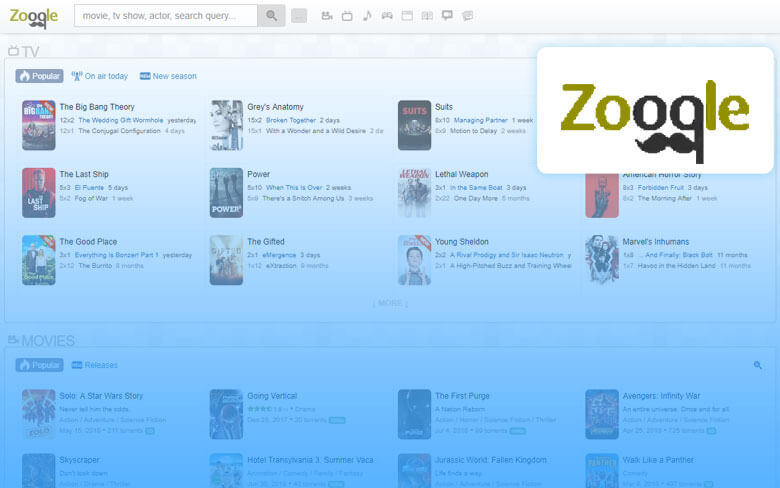
Task: Open episode Motion to Delay
Action: coord(474,131)
